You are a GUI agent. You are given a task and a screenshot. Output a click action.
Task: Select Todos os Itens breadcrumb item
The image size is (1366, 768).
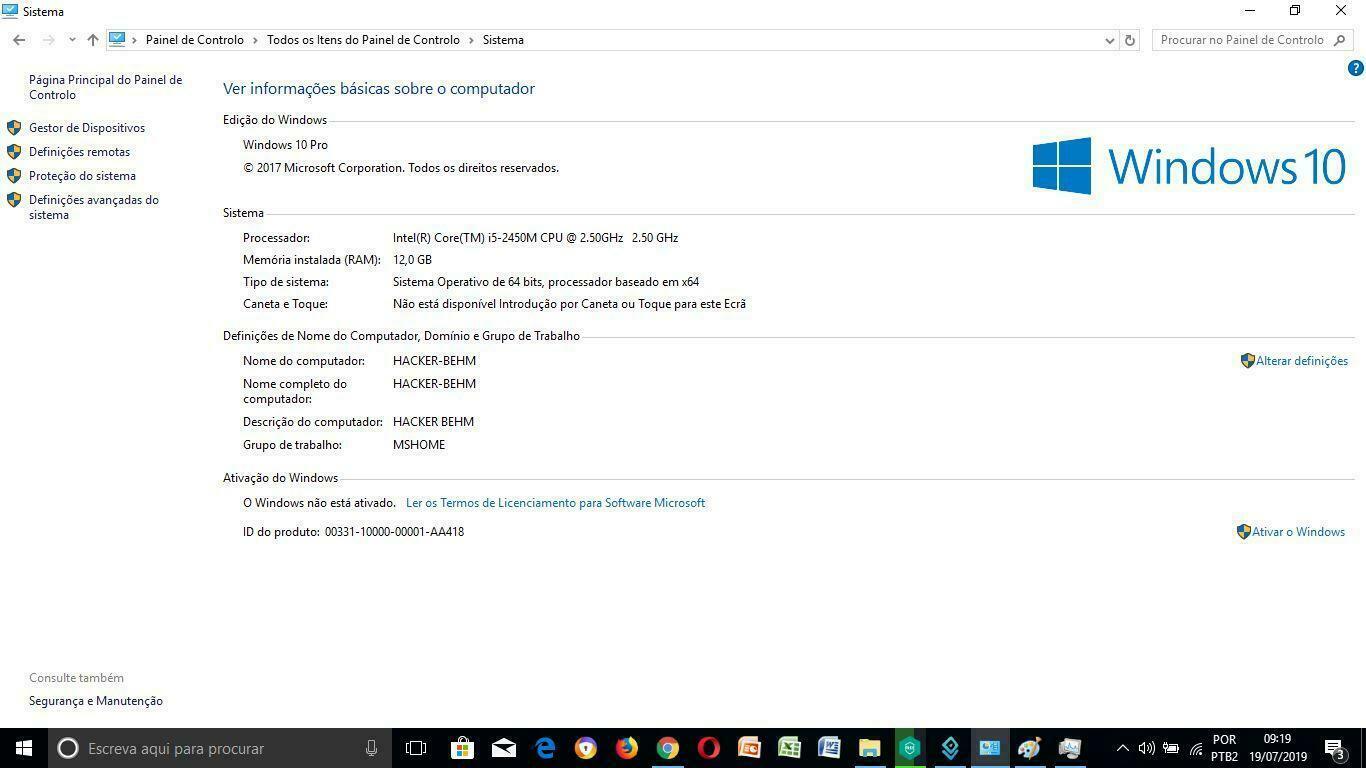pos(363,40)
